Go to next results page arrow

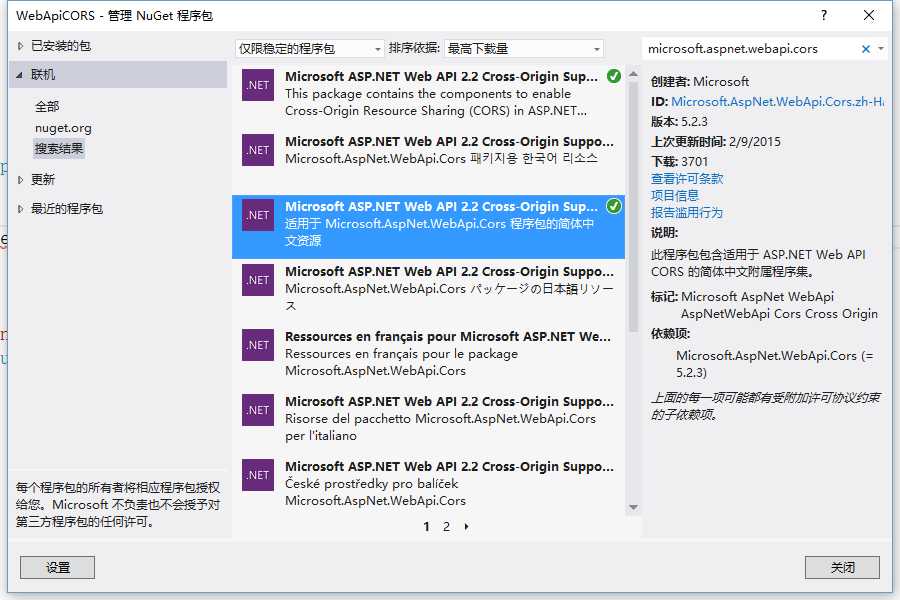466,527
